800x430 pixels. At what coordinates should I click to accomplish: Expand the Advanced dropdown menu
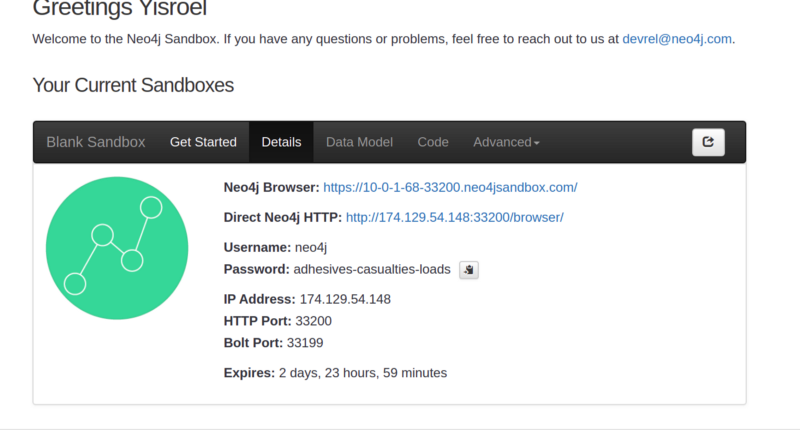(x=506, y=142)
